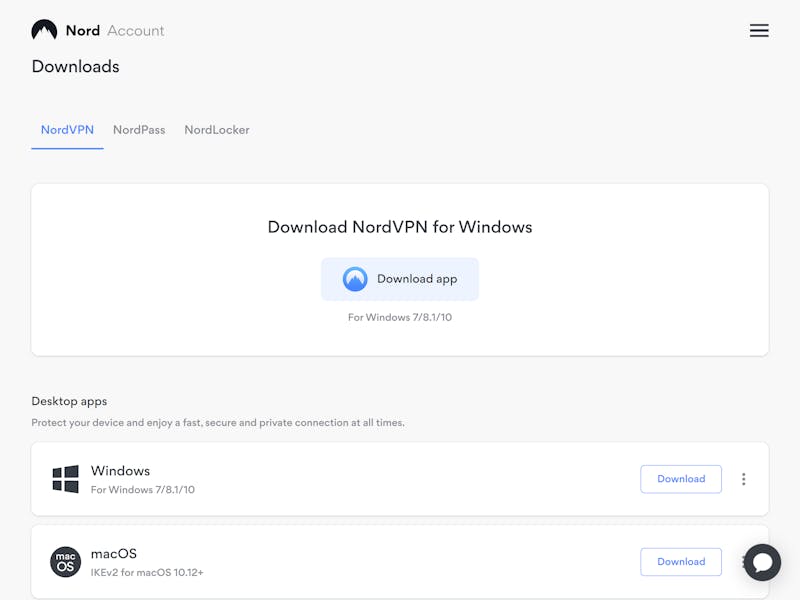Download the macOS desktop app
Viewport: 800px width, 600px height.
[681, 562]
